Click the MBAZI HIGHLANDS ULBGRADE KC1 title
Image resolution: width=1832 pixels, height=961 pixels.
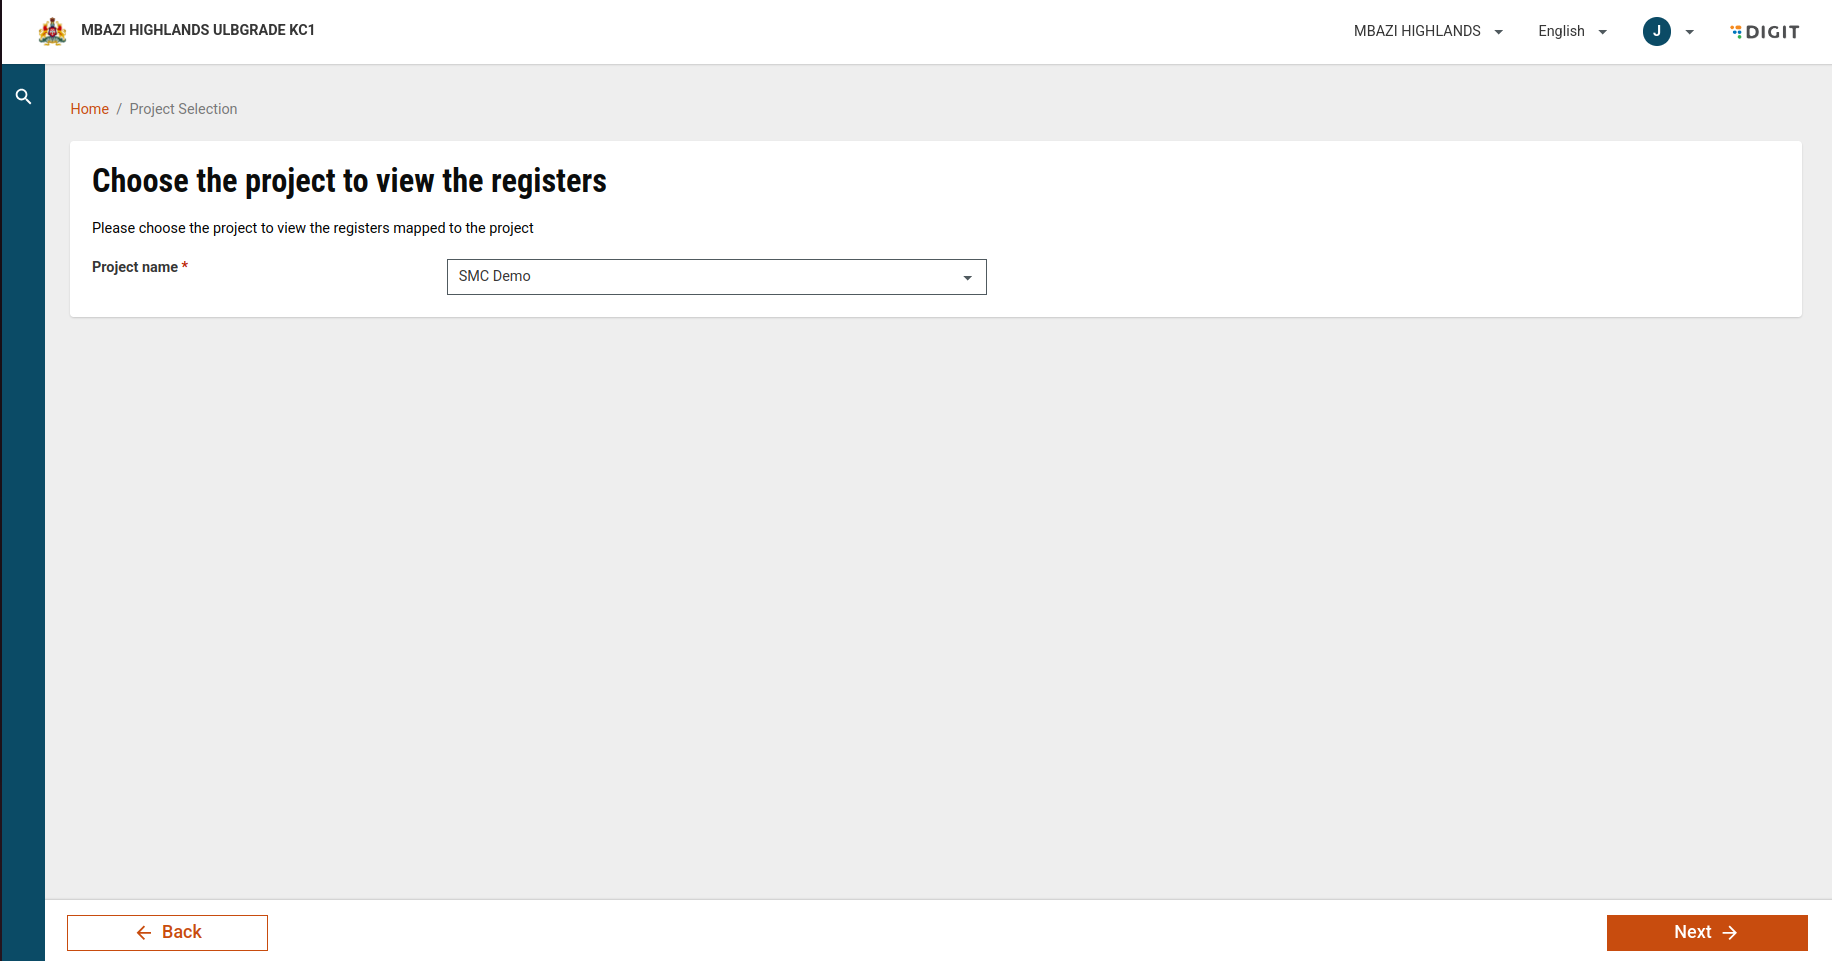pyautogui.click(x=198, y=30)
